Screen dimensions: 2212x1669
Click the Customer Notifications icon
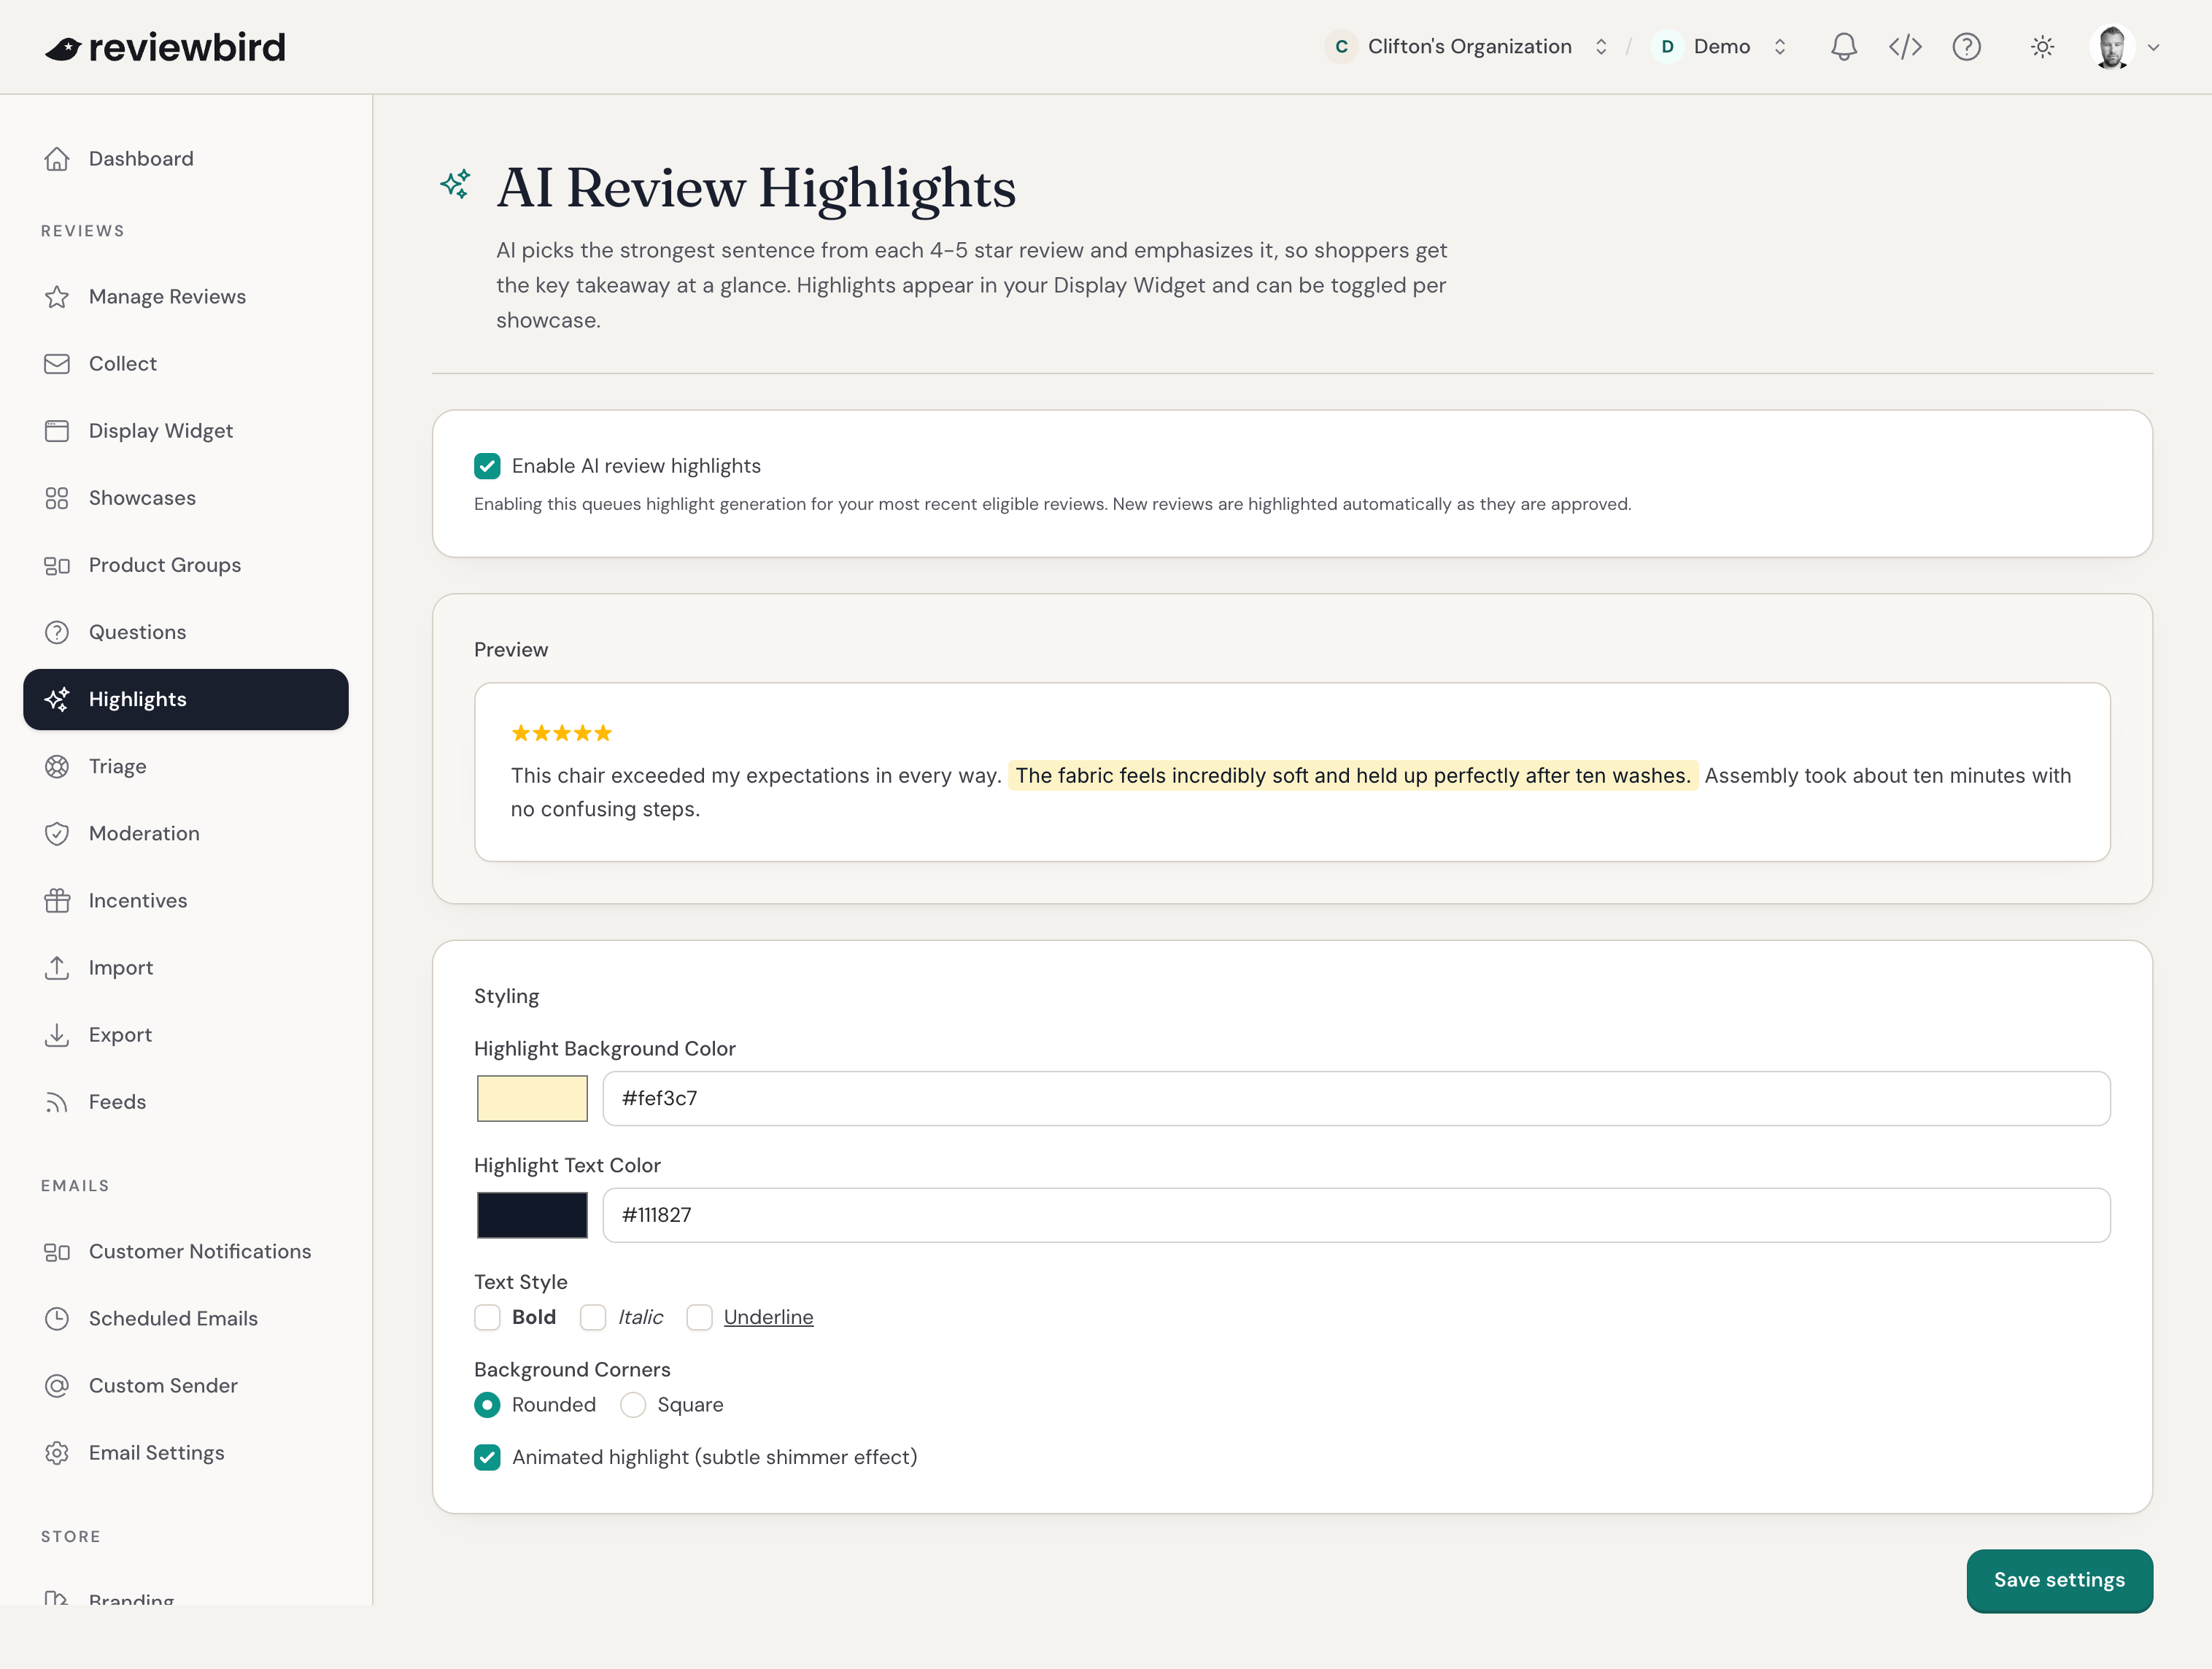pos(57,1252)
